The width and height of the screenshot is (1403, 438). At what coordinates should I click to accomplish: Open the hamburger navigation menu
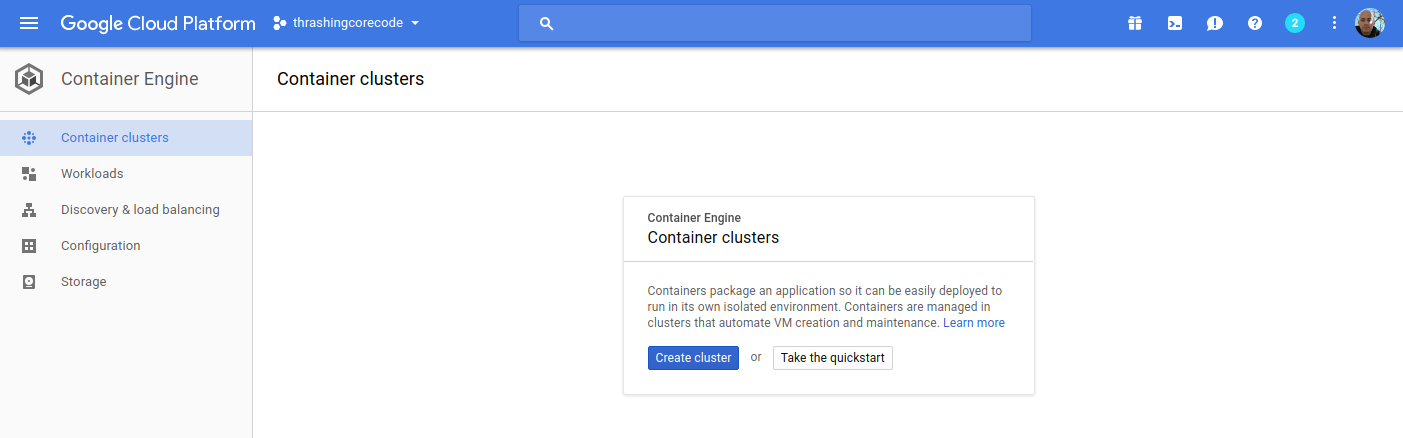(29, 23)
